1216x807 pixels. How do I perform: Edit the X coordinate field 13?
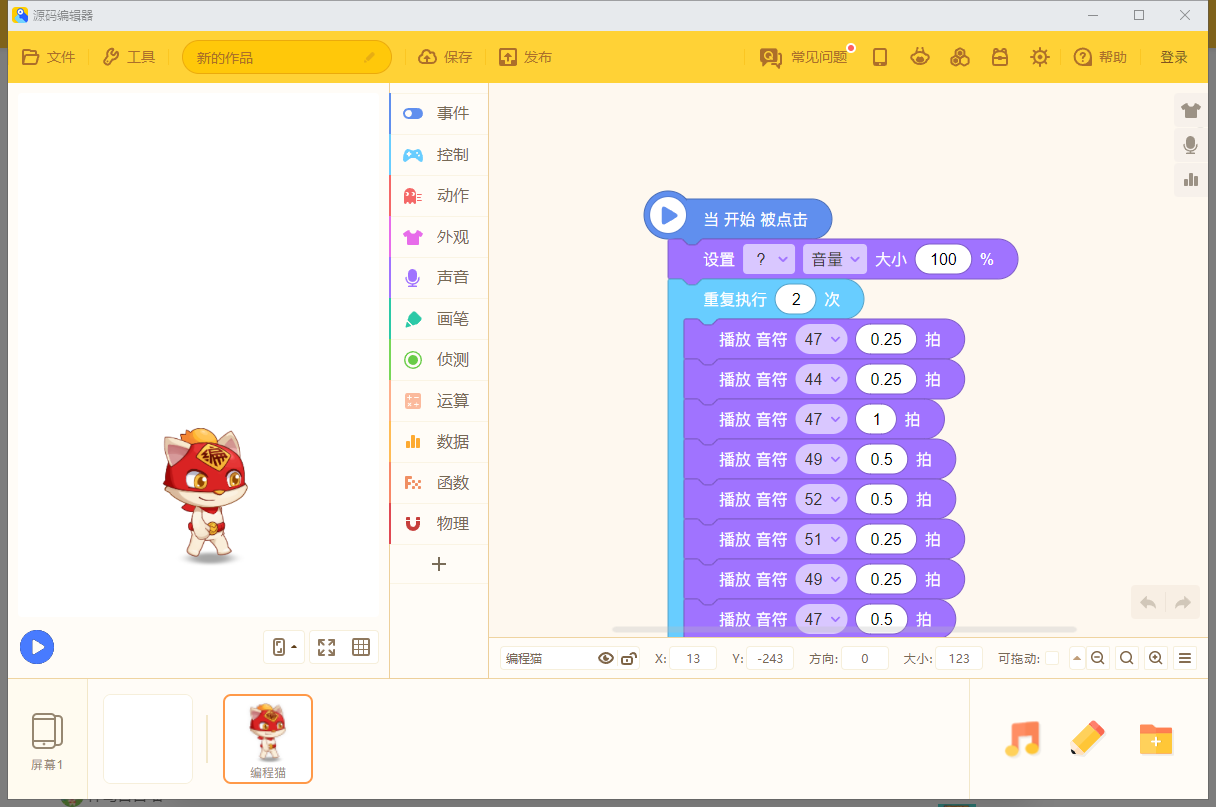[x=693, y=658]
